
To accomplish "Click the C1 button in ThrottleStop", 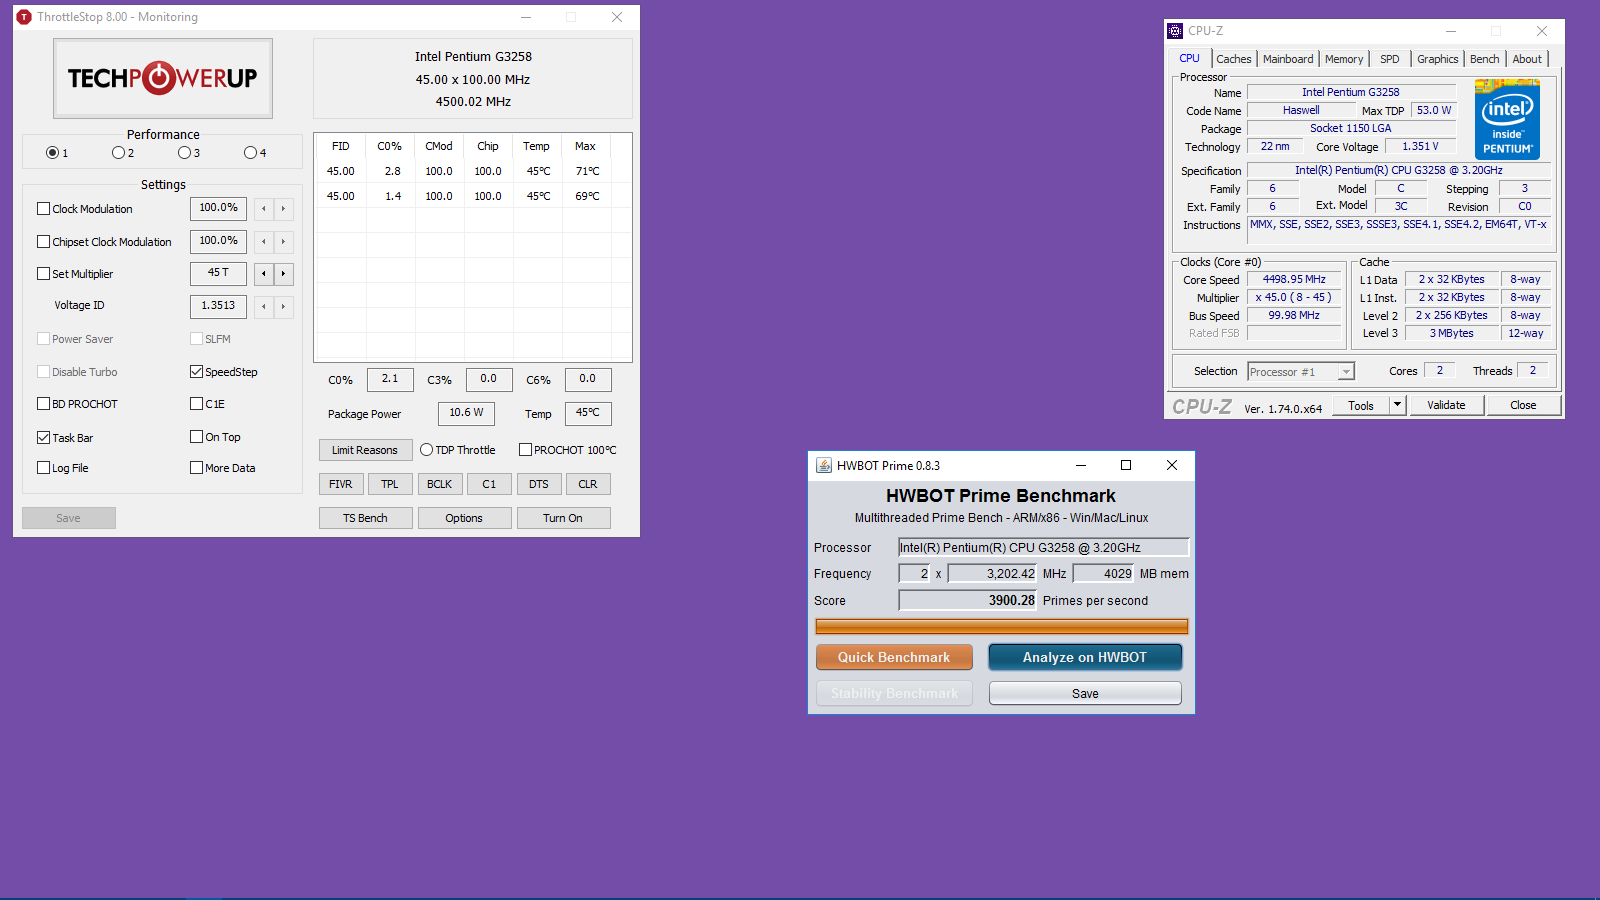I will coord(489,484).
